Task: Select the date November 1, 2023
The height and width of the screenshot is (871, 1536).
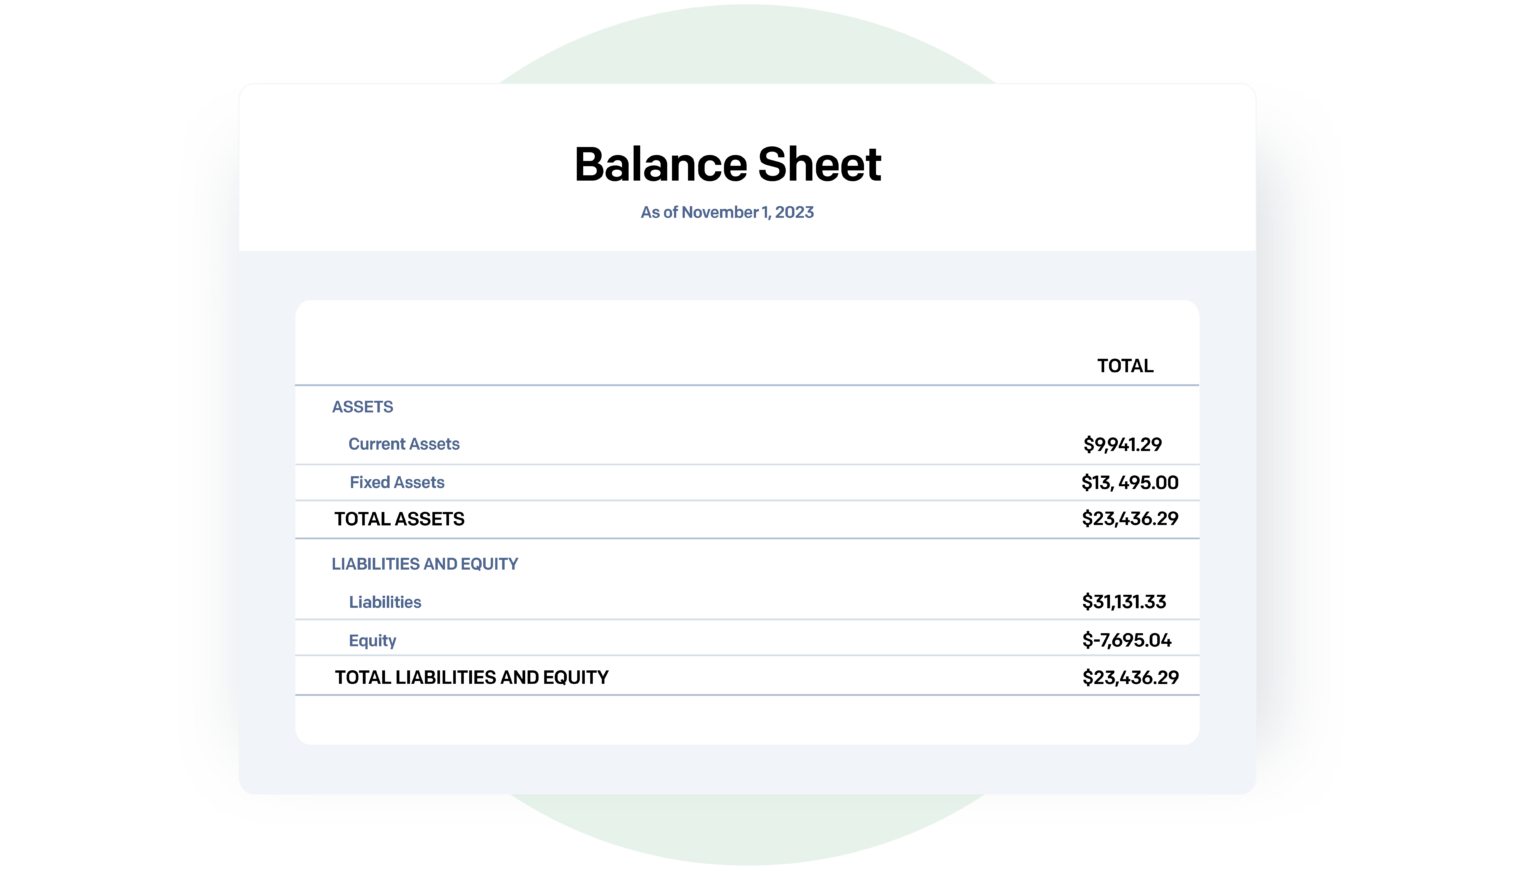Action: (x=727, y=212)
